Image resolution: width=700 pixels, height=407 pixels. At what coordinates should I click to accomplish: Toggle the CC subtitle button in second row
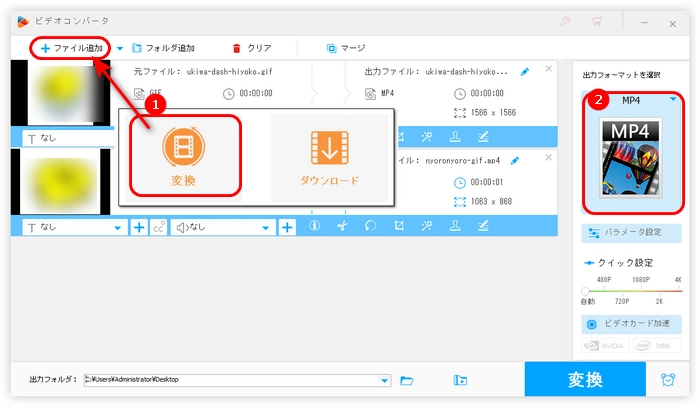[x=158, y=227]
